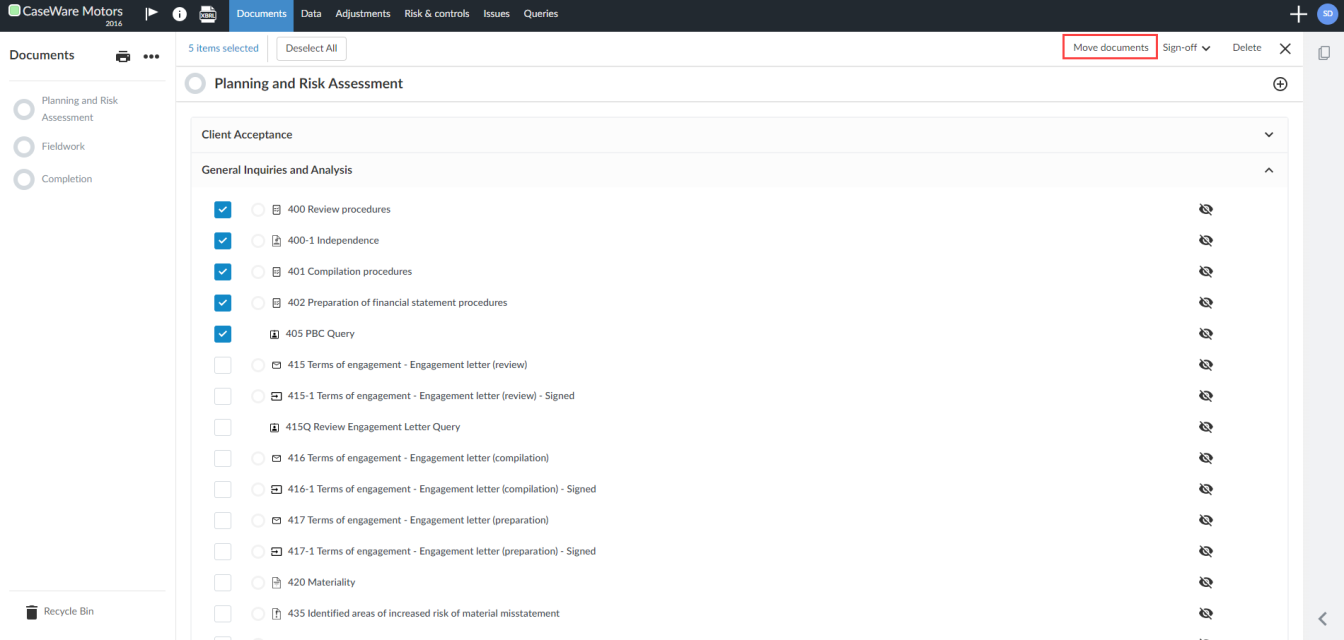Click the global plus icon in top bar
The width and height of the screenshot is (1344, 640).
pos(1298,14)
